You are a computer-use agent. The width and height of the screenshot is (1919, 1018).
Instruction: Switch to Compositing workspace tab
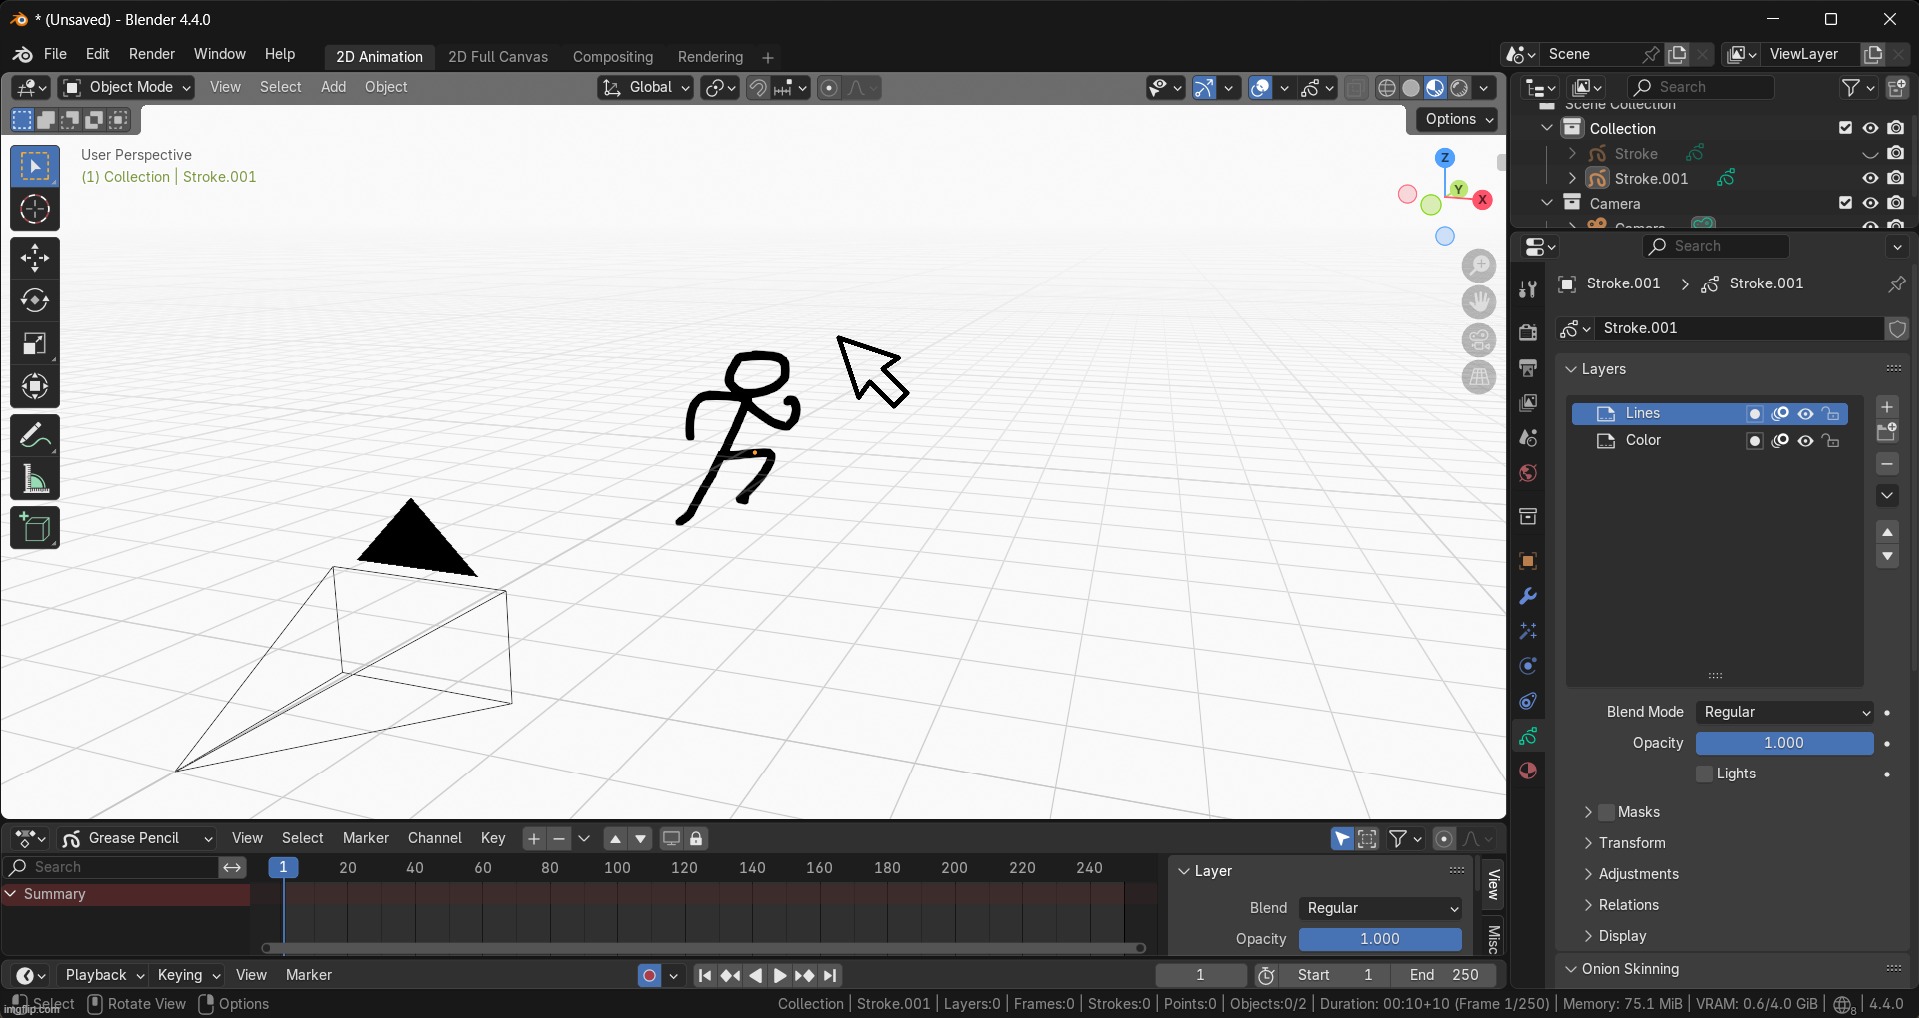tap(613, 57)
